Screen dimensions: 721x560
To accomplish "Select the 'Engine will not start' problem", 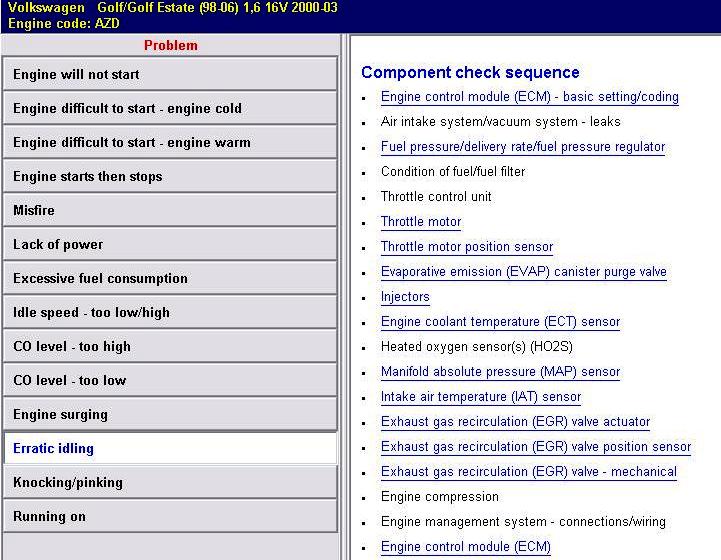I will pos(170,74).
